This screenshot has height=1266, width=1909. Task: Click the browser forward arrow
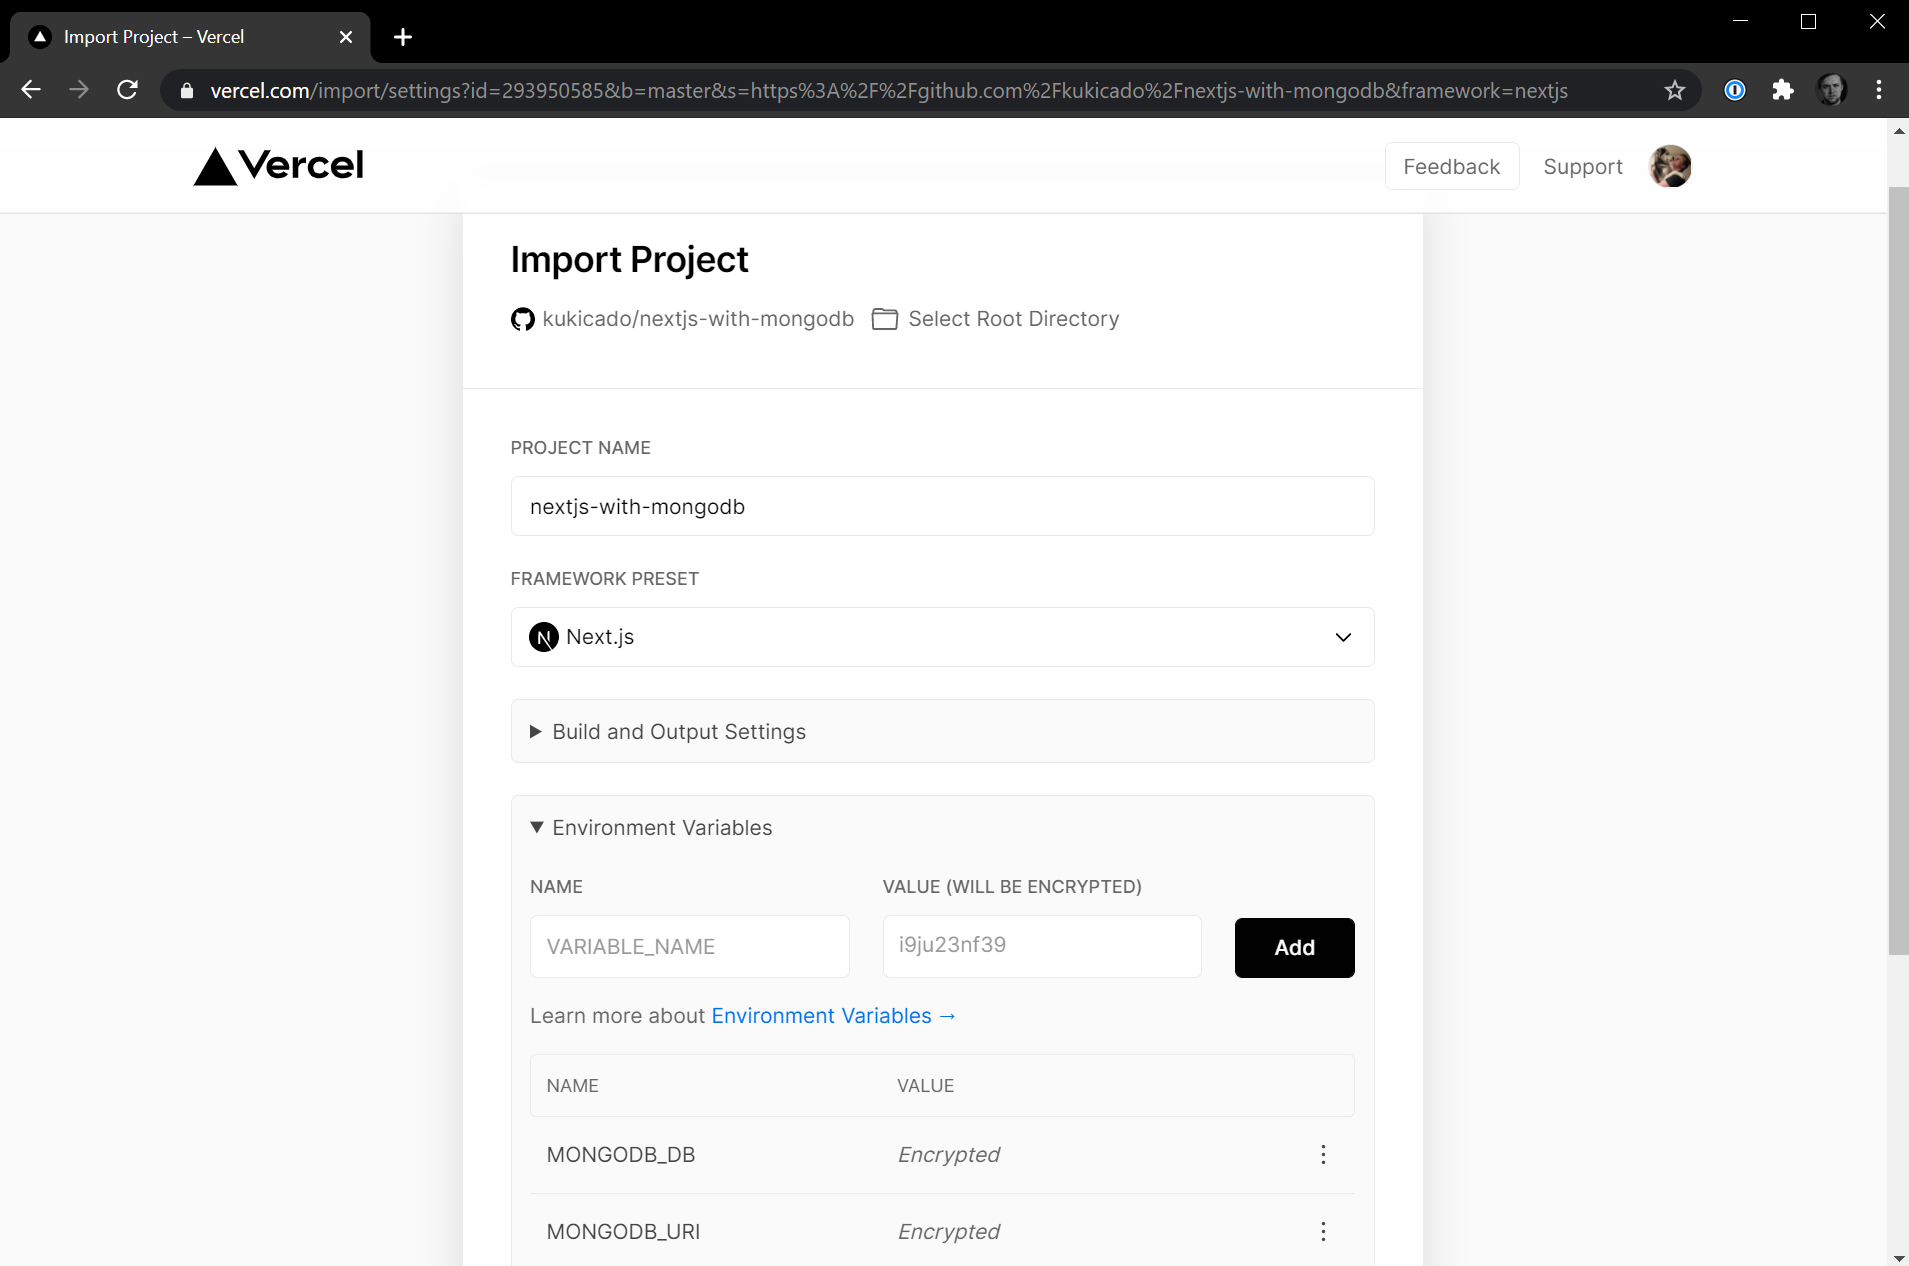[x=79, y=90]
